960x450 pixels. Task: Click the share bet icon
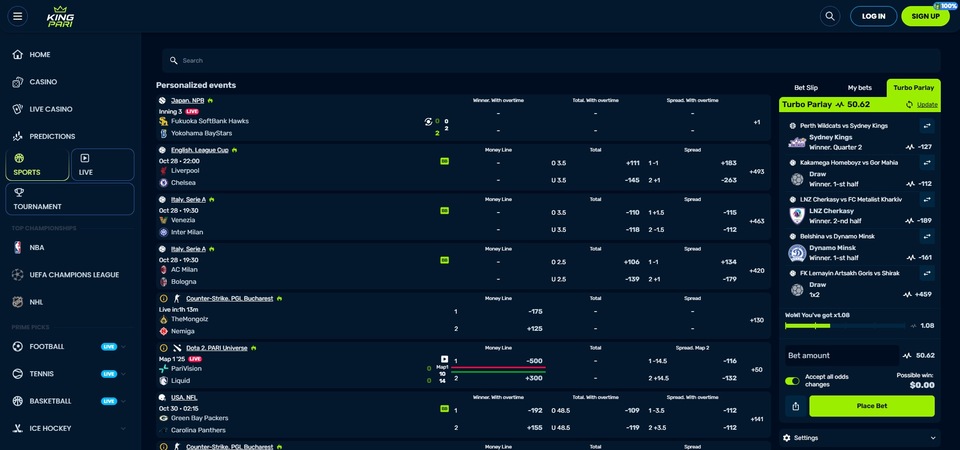[795, 406]
